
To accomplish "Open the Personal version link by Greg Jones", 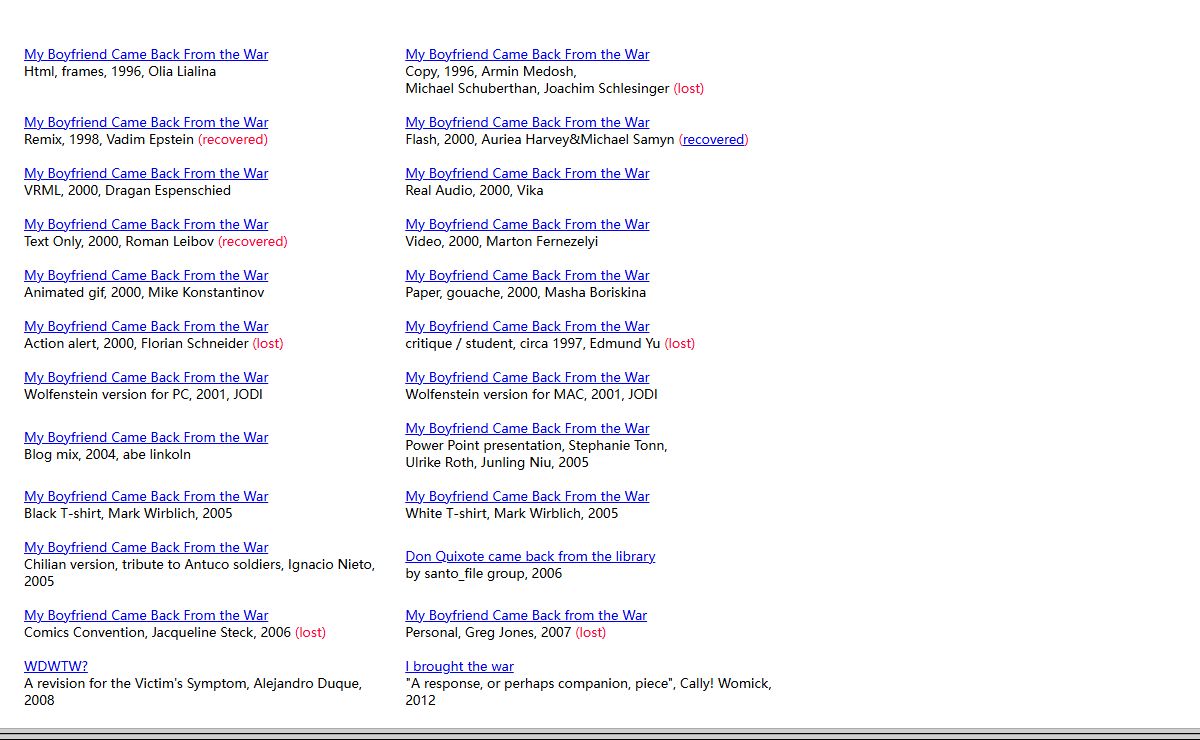I will tap(526, 615).
